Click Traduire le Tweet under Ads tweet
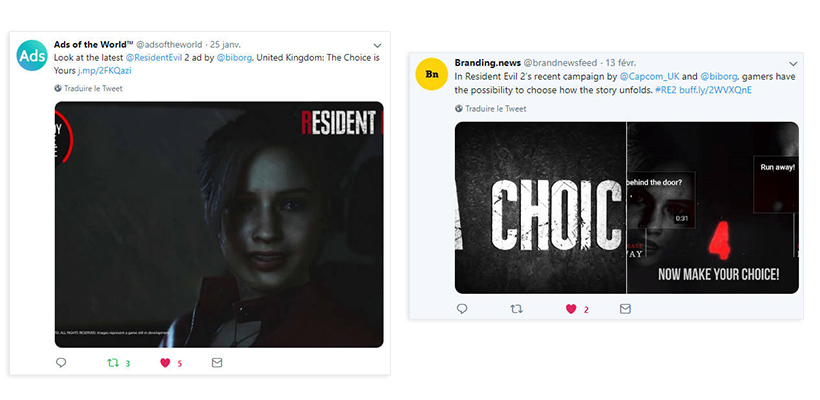Image resolution: width=820 pixels, height=400 pixels. (x=88, y=88)
